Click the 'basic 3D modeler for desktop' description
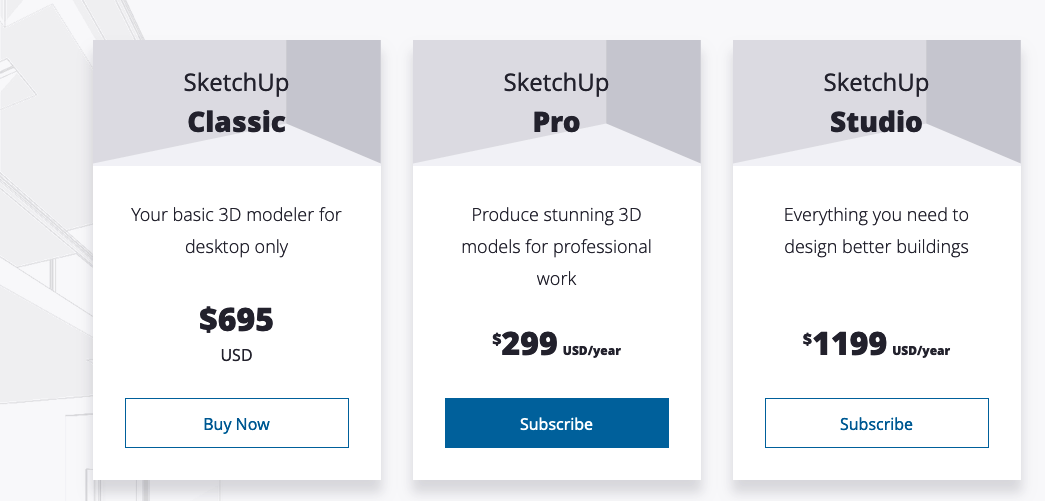Image resolution: width=1045 pixels, height=501 pixels. click(x=237, y=230)
